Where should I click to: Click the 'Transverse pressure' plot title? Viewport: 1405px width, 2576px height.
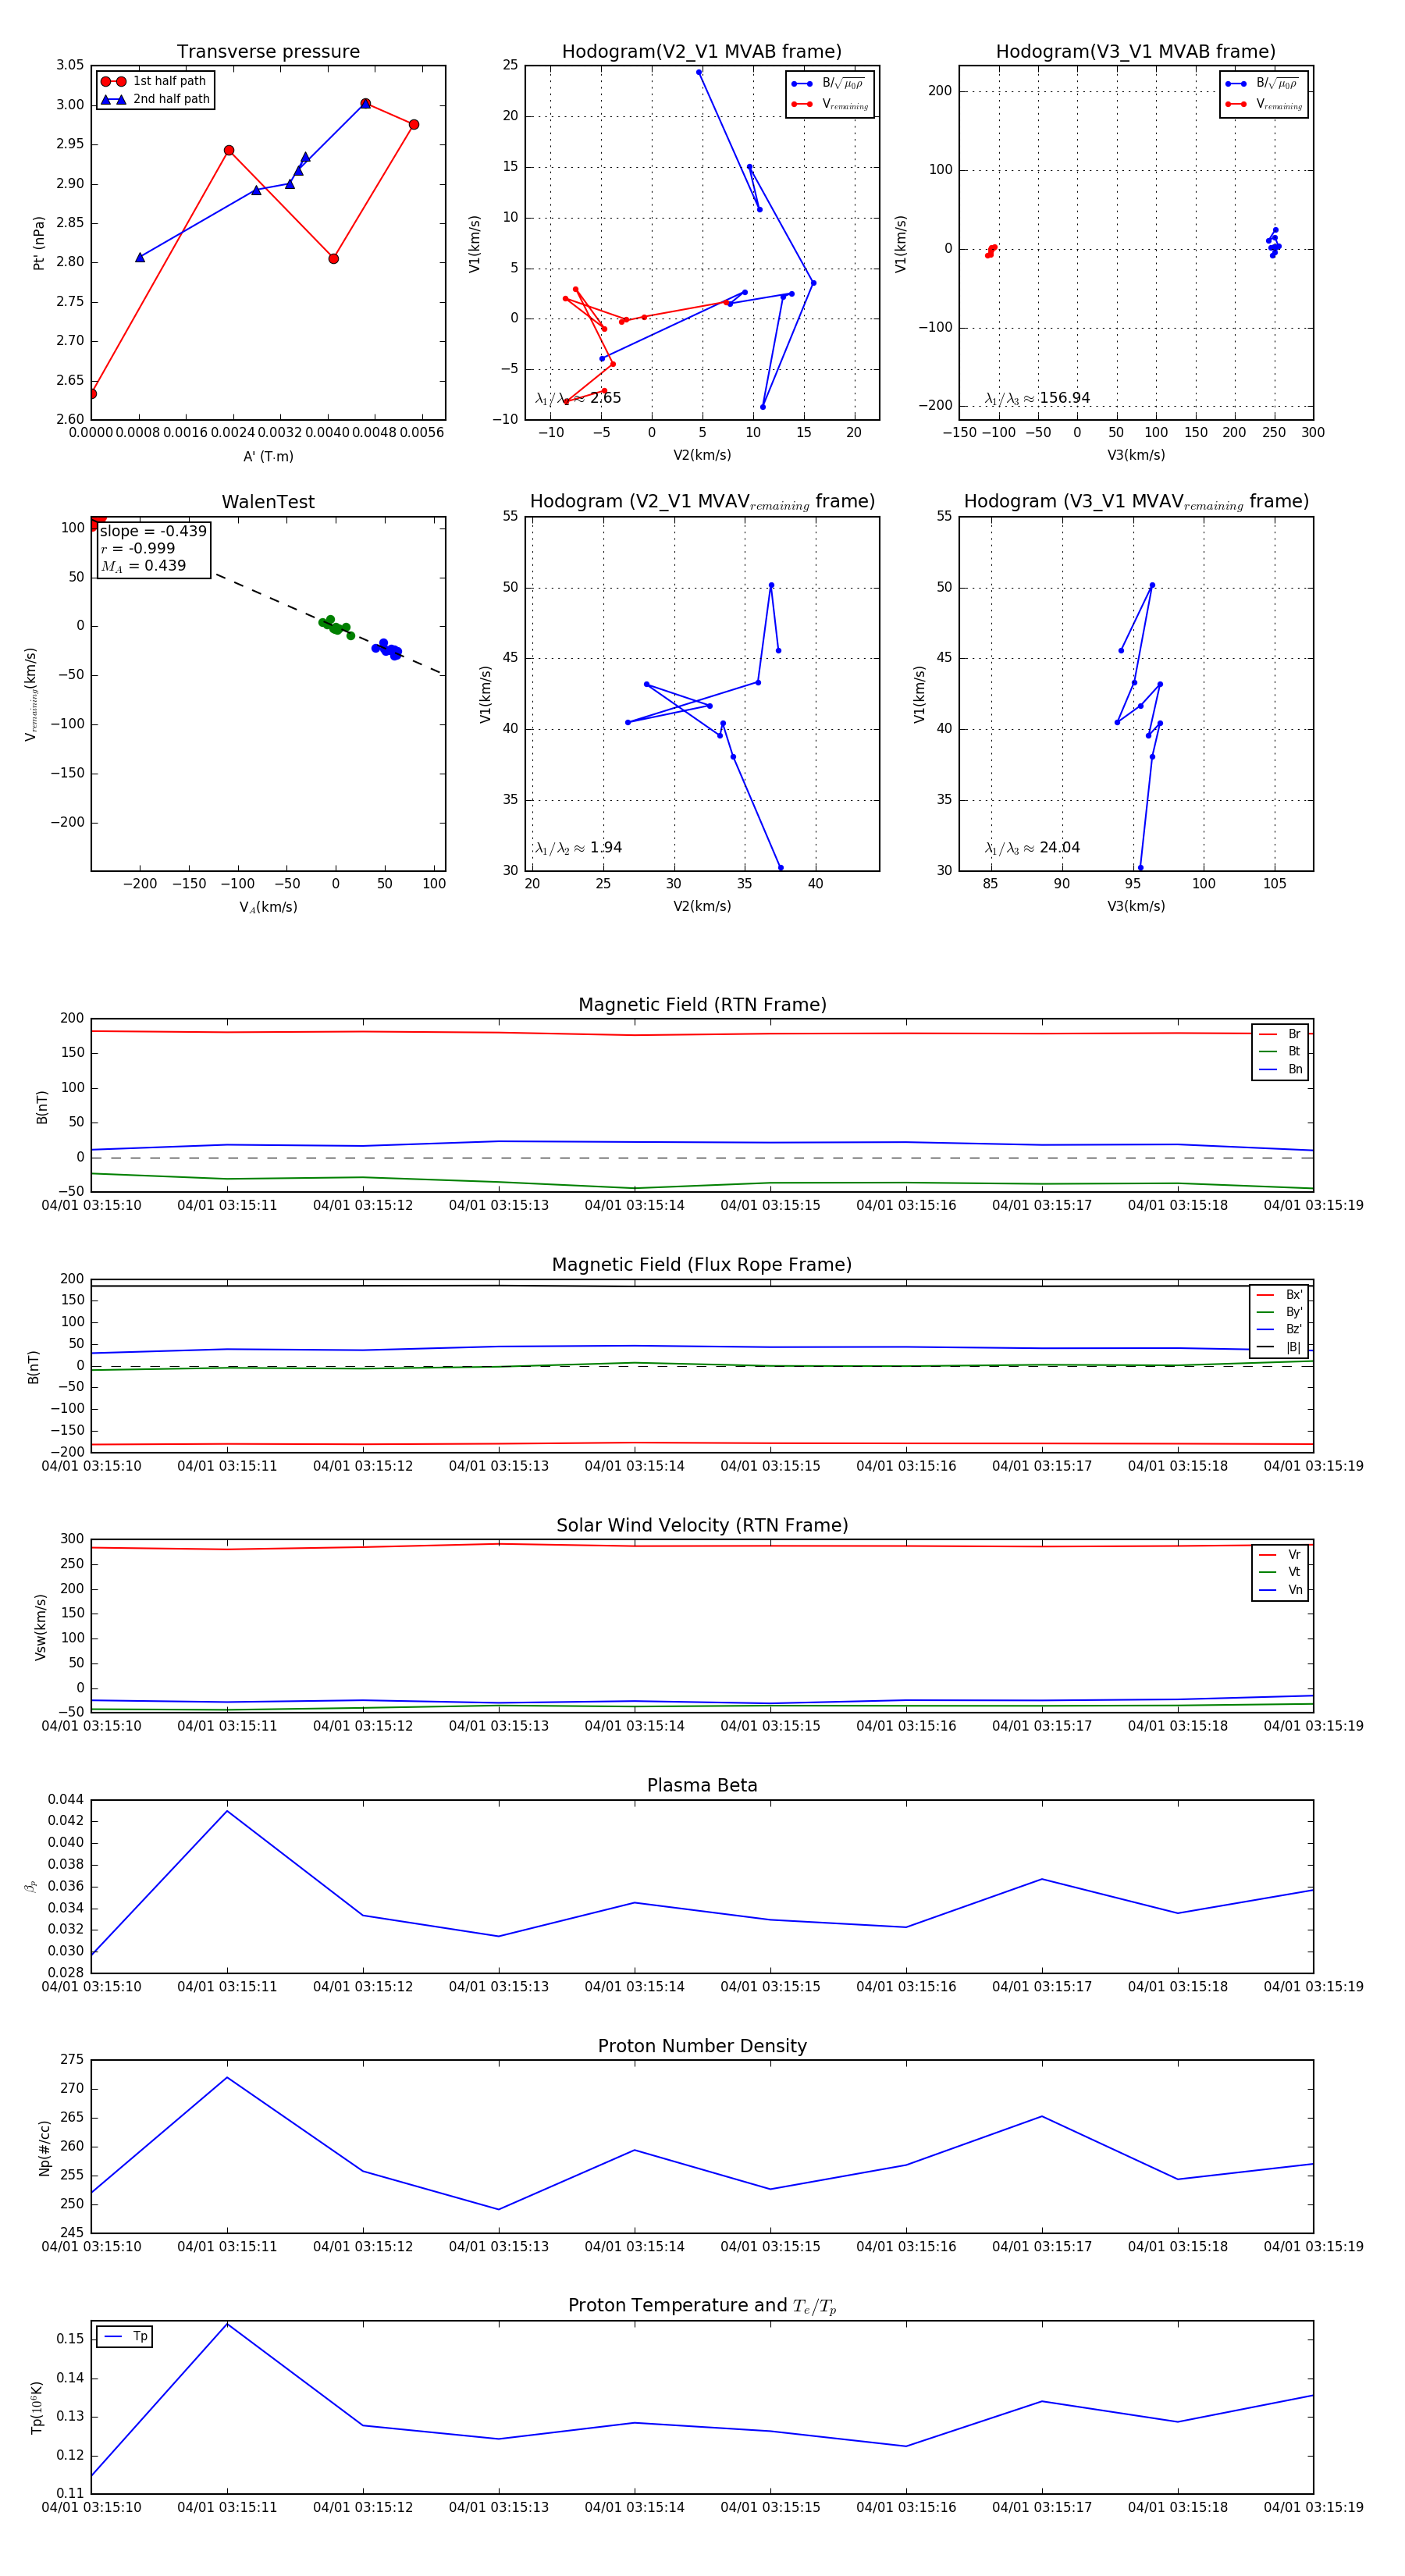[268, 52]
